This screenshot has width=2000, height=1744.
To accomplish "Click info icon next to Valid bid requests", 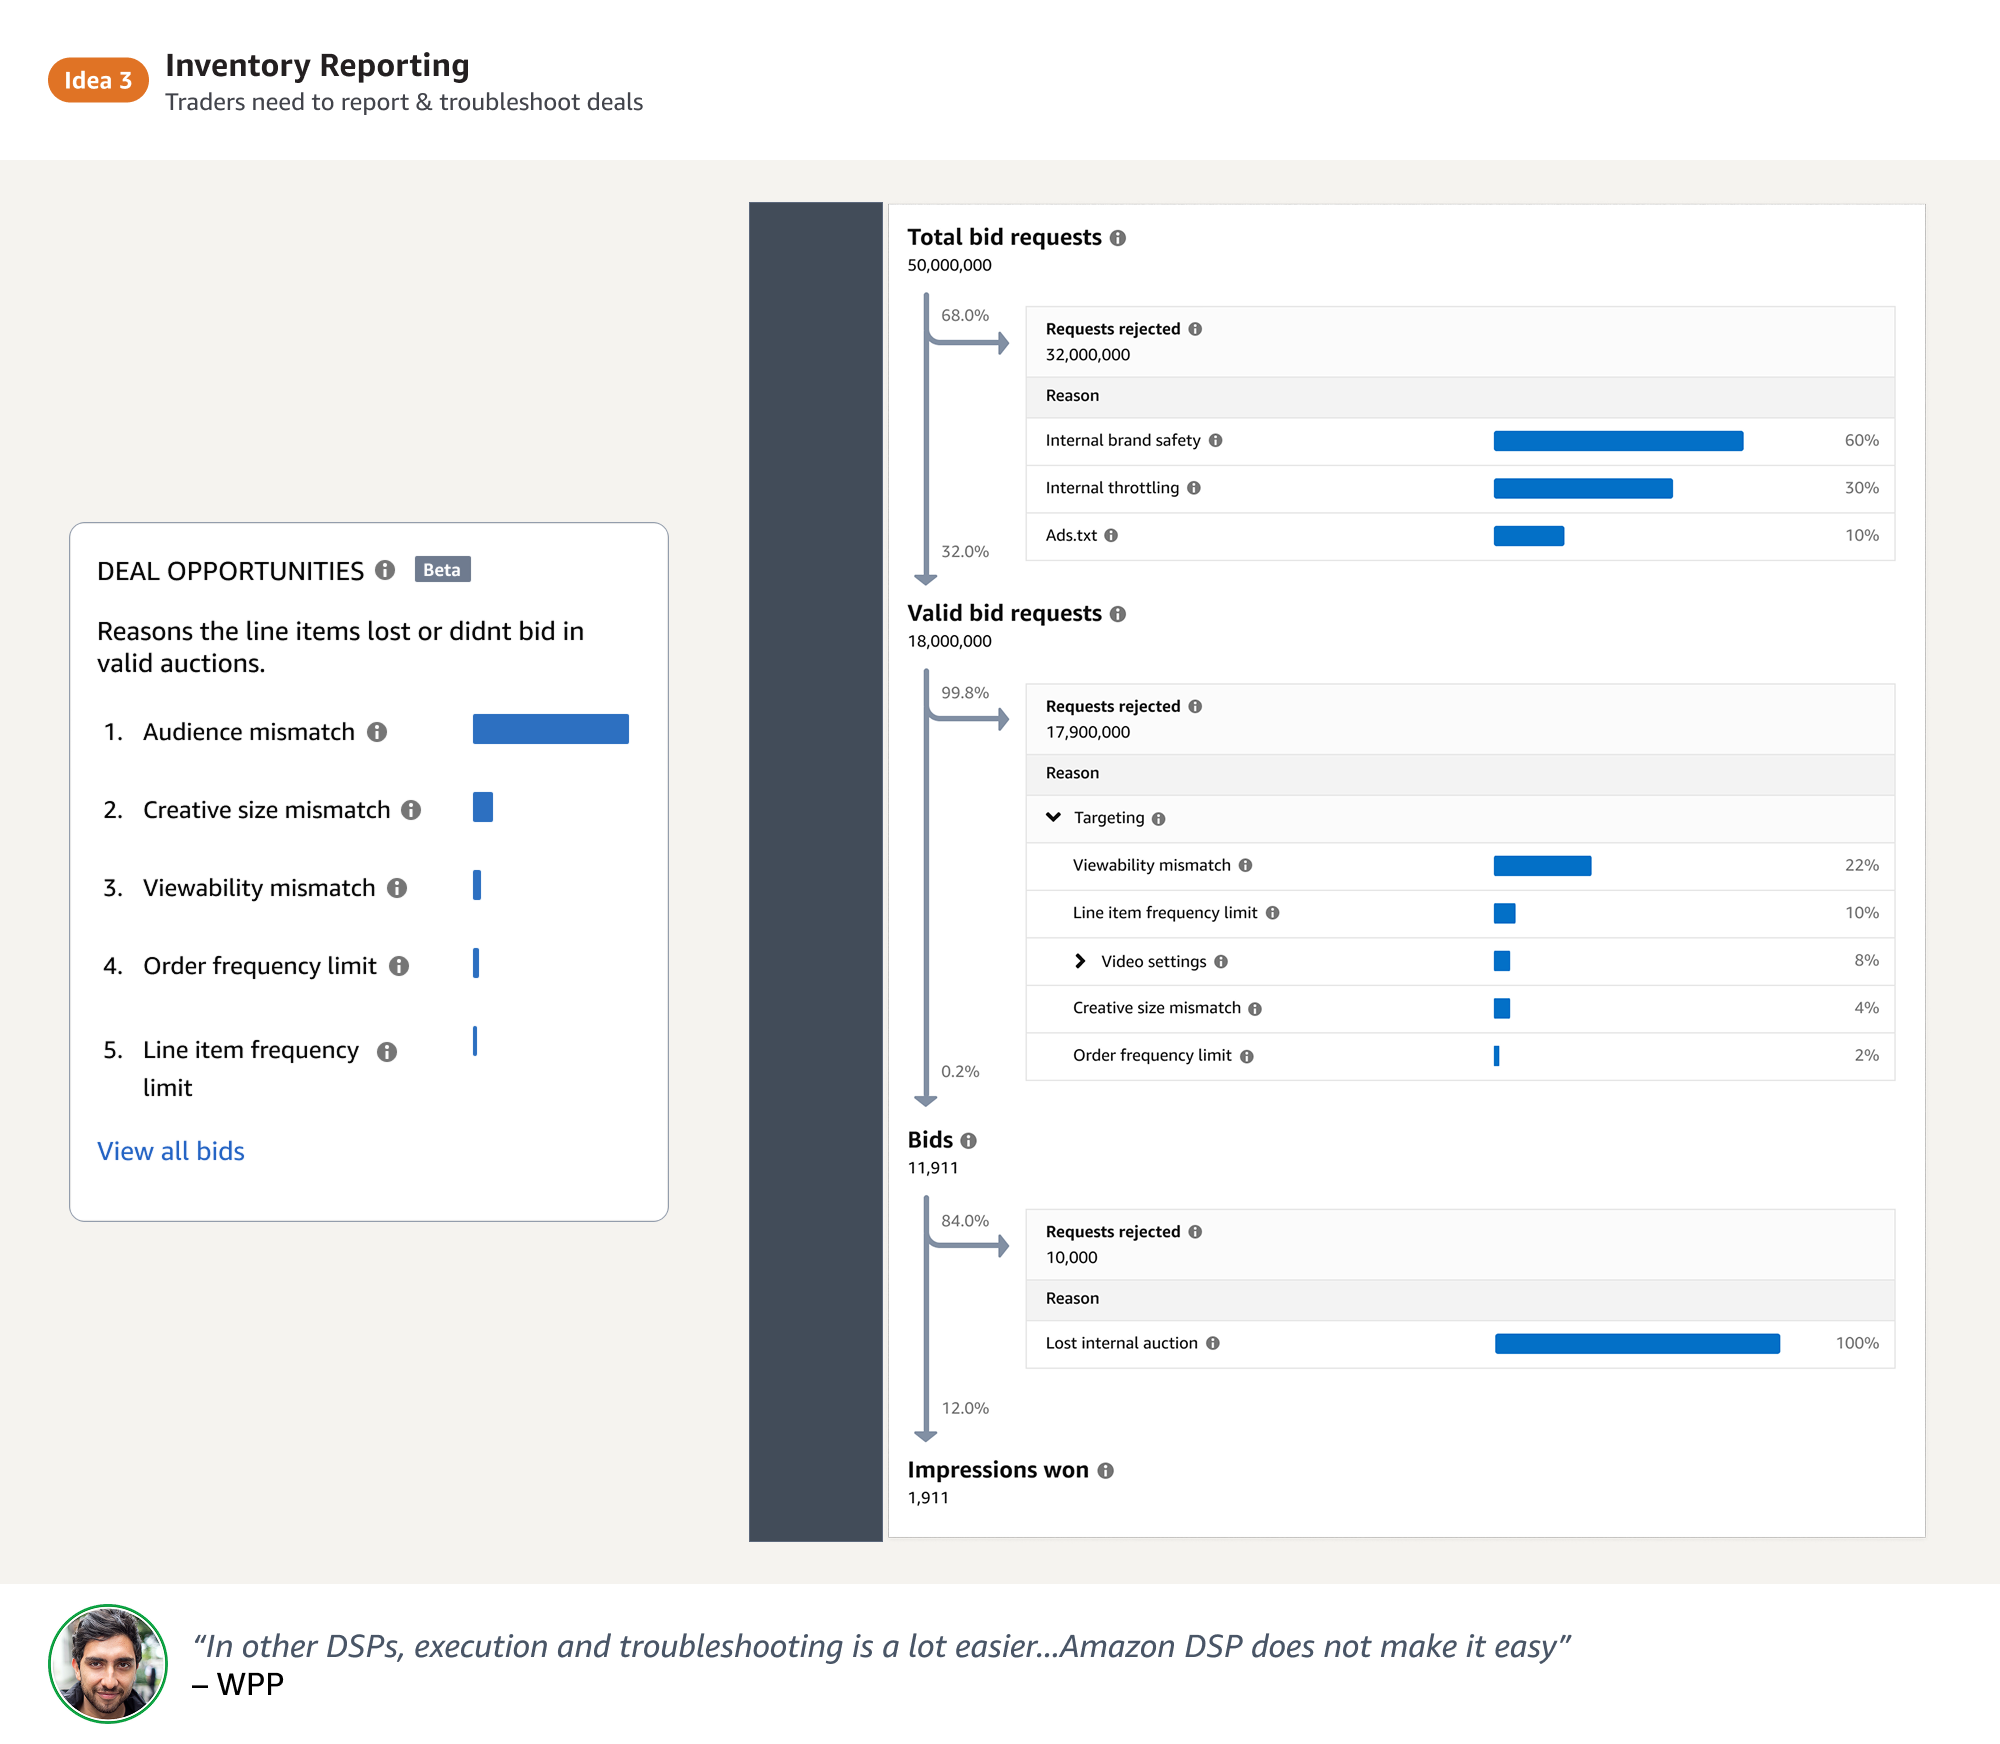I will 1118,614.
